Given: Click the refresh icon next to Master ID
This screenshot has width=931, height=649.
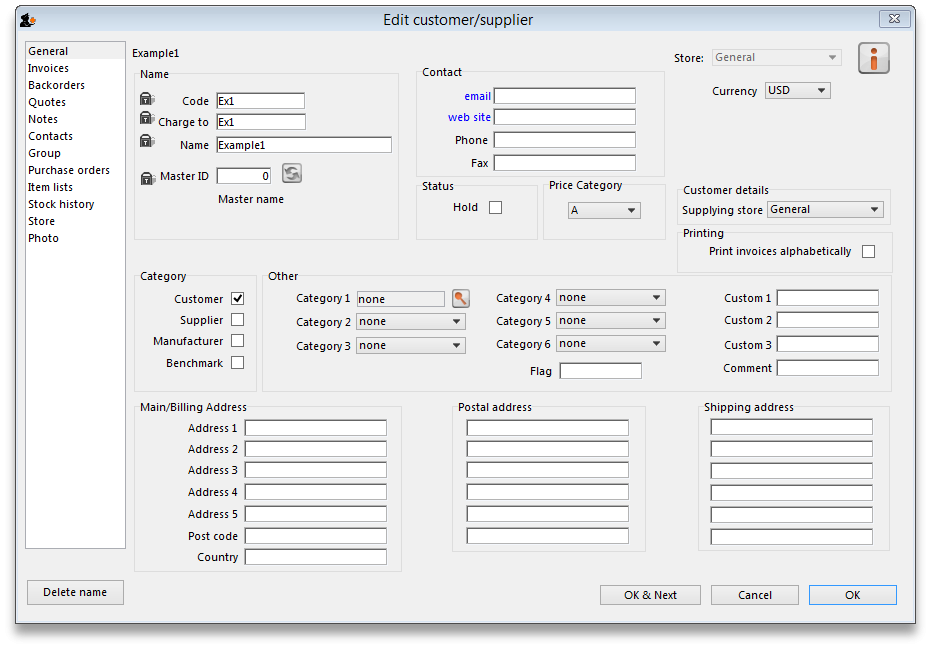Looking at the screenshot, I should coord(291,174).
